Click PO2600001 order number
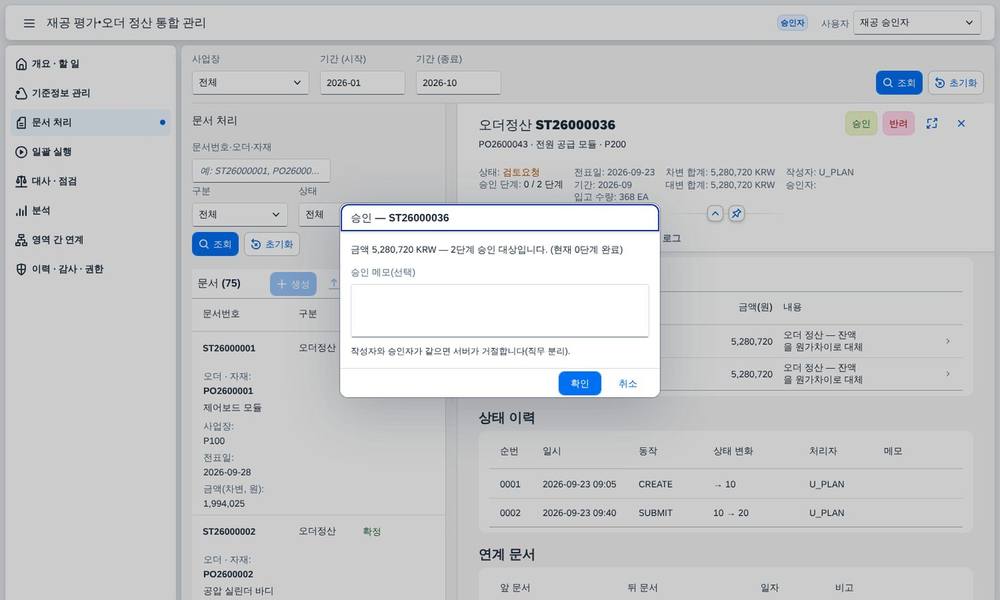This screenshot has width=1000, height=600. coord(228,391)
